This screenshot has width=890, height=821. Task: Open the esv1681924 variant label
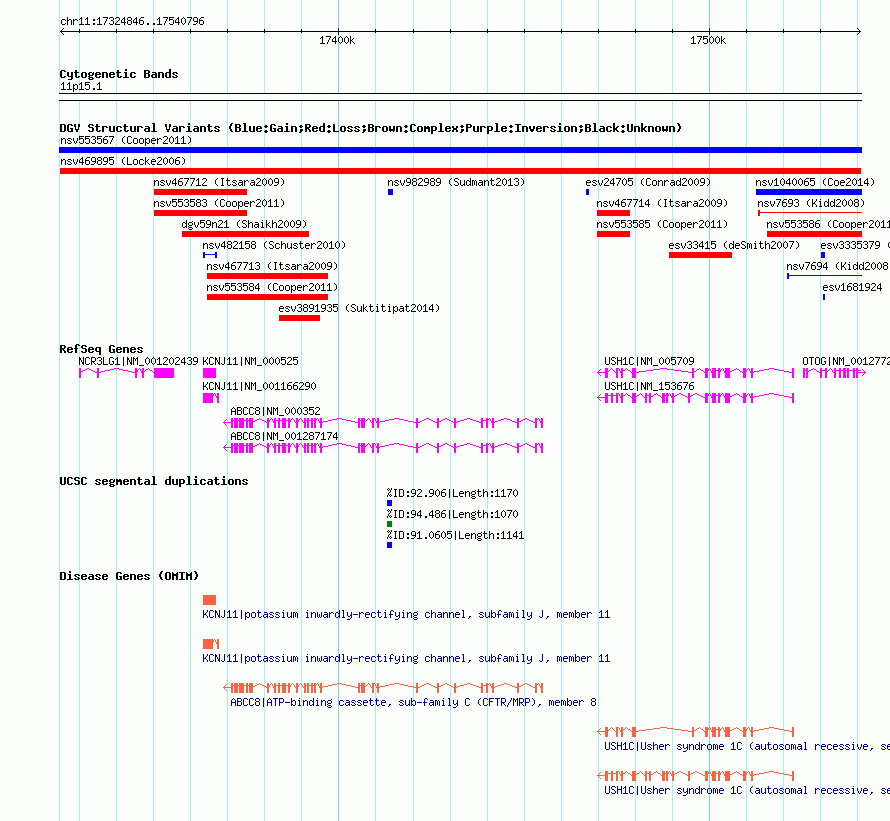point(853,287)
